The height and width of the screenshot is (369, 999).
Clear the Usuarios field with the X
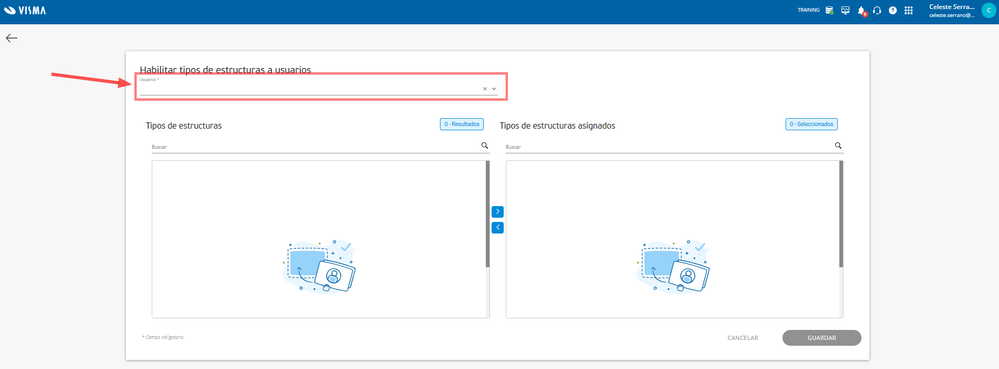pyautogui.click(x=485, y=89)
